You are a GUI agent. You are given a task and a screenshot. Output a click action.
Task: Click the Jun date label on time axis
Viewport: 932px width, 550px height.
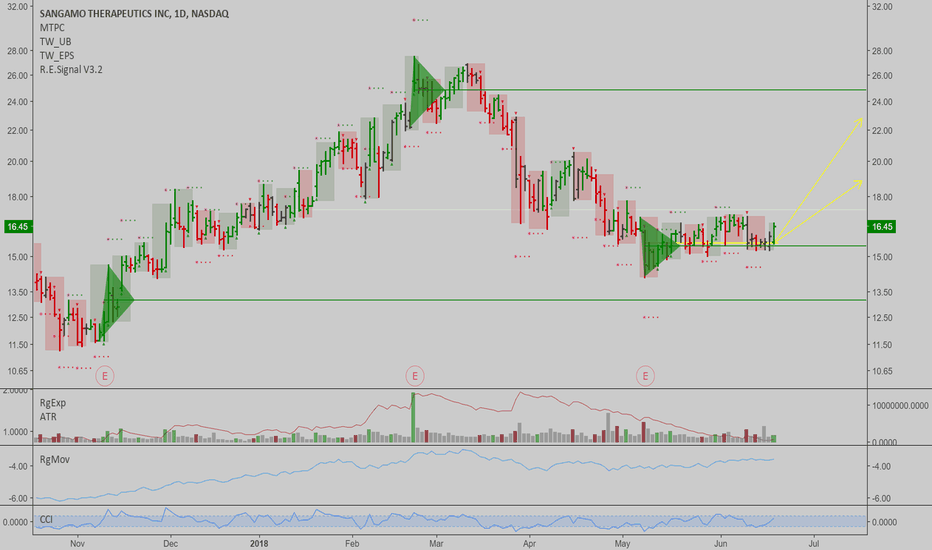(720, 543)
